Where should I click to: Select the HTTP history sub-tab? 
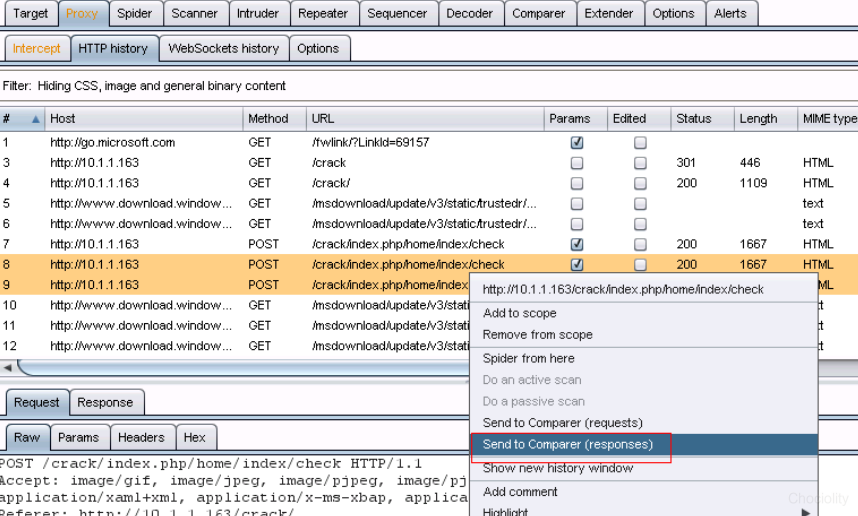tap(113, 48)
